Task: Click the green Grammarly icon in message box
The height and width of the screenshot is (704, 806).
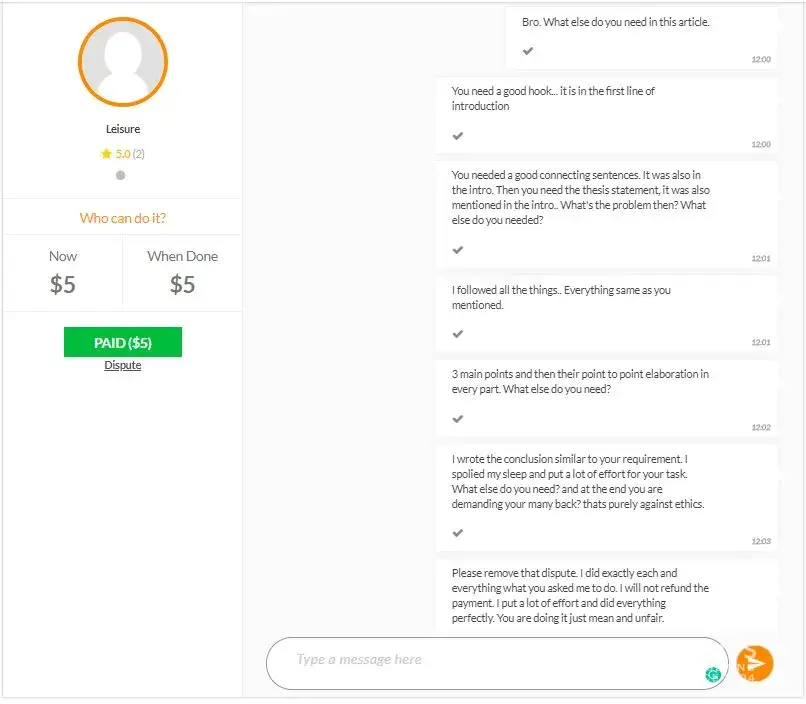Action: tap(713, 674)
